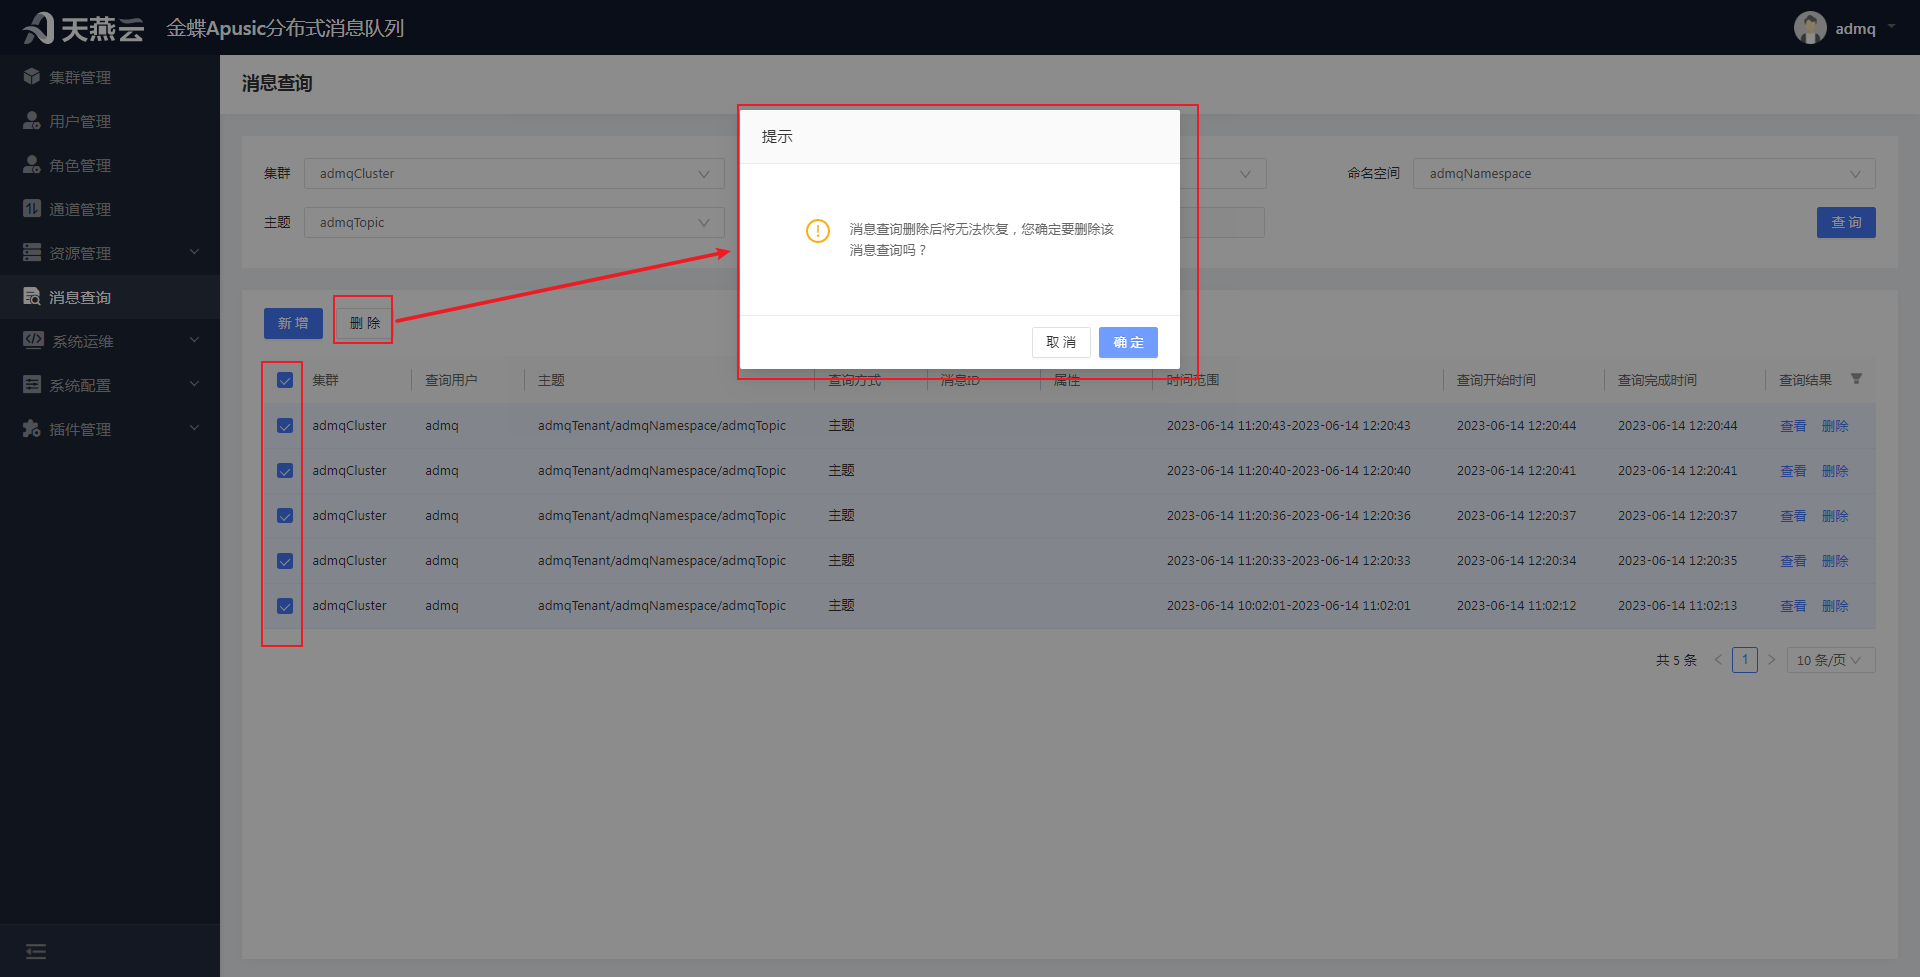Click the 新增 button
Viewport: 1920px width, 977px height.
293,323
